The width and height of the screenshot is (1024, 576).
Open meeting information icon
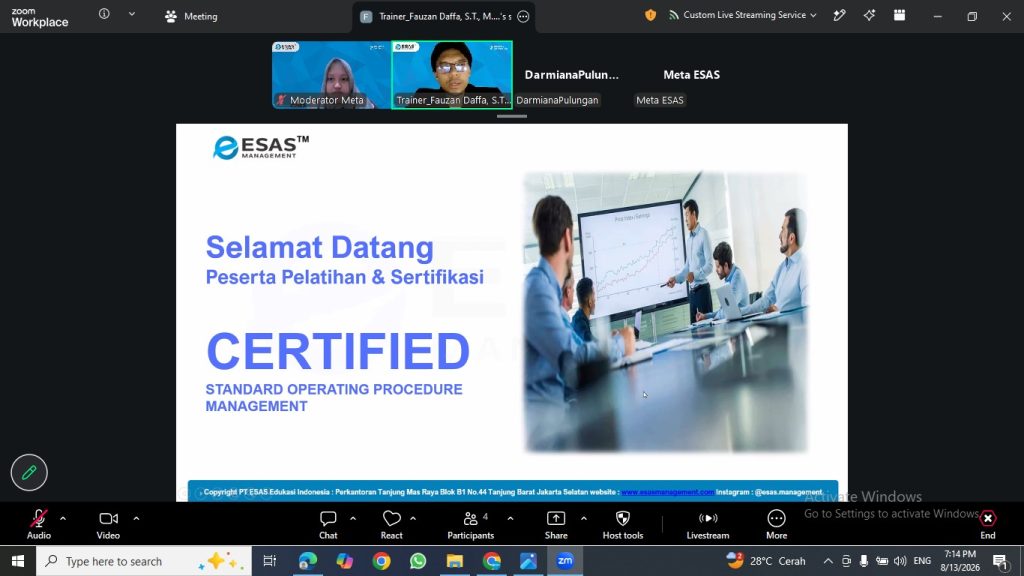[x=104, y=14]
